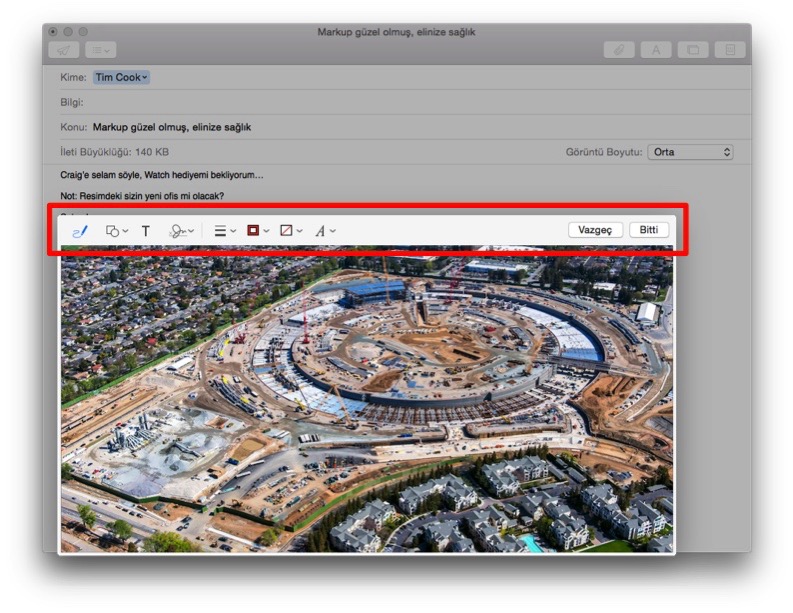793x613 pixels.
Task: Open the photo browser icon
Action: pyautogui.click(x=692, y=49)
